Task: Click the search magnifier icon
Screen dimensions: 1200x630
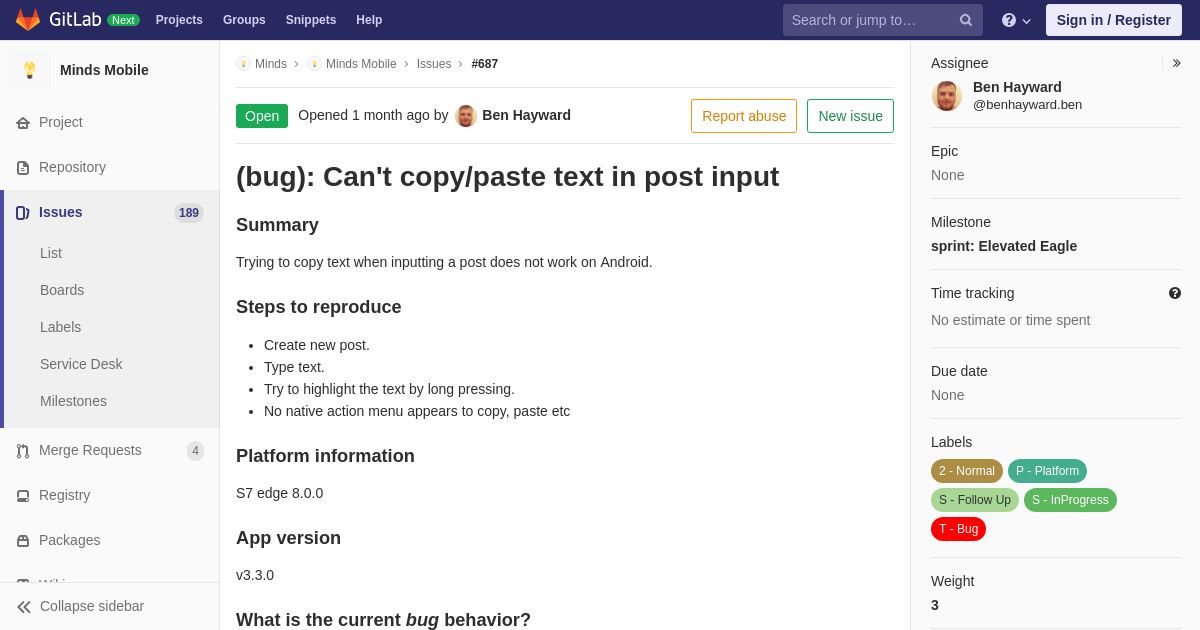Action: pyautogui.click(x=966, y=20)
